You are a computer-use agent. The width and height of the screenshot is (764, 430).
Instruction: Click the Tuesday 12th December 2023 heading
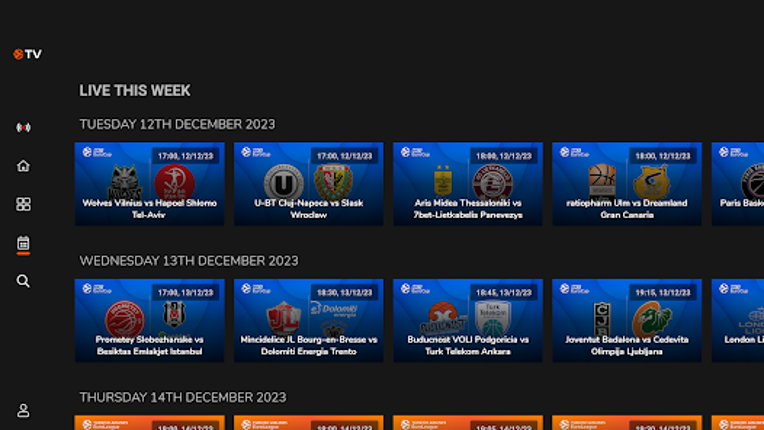pos(177,124)
